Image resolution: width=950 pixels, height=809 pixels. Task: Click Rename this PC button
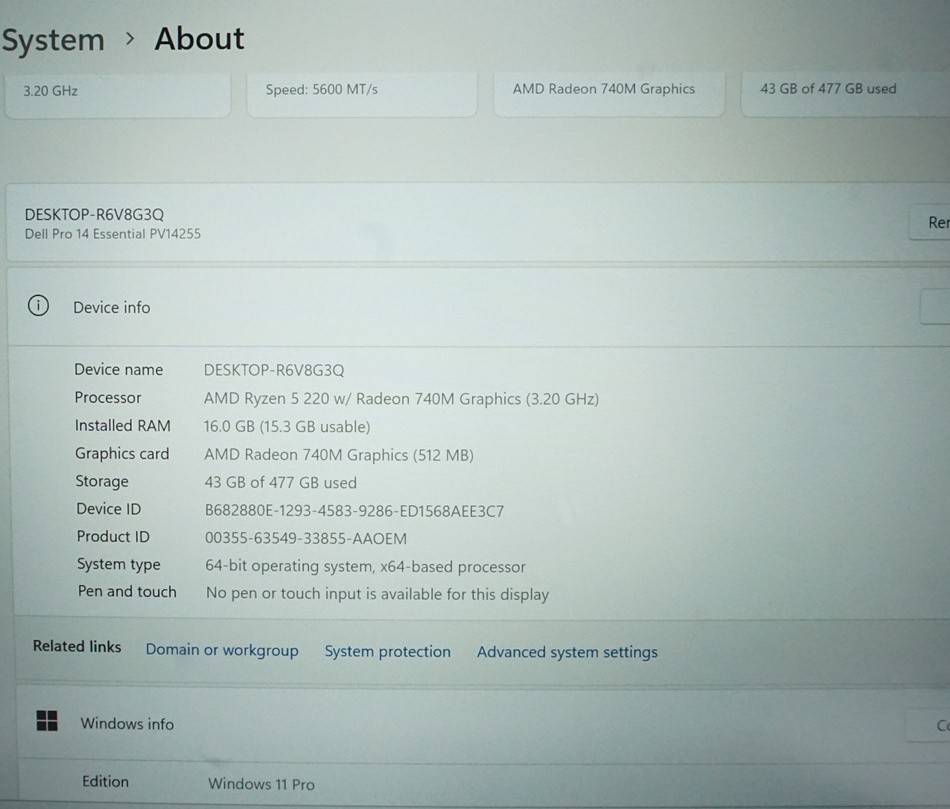pyautogui.click(x=930, y=222)
